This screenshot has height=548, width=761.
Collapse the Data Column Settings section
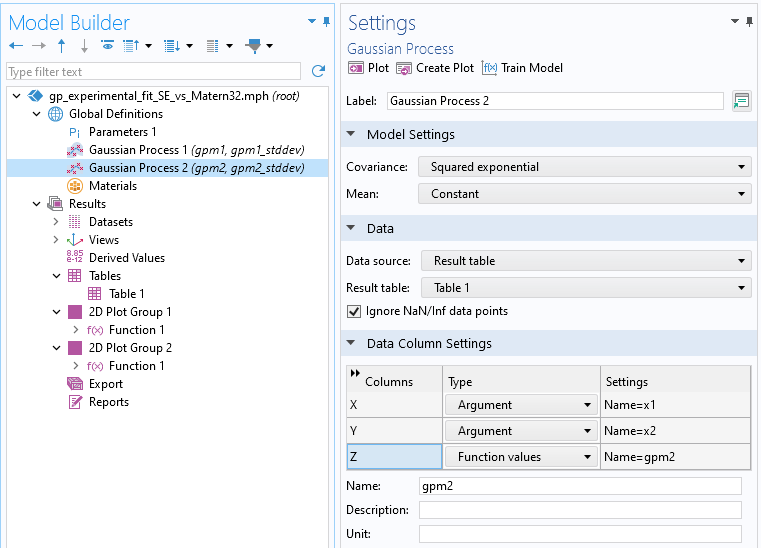351,343
